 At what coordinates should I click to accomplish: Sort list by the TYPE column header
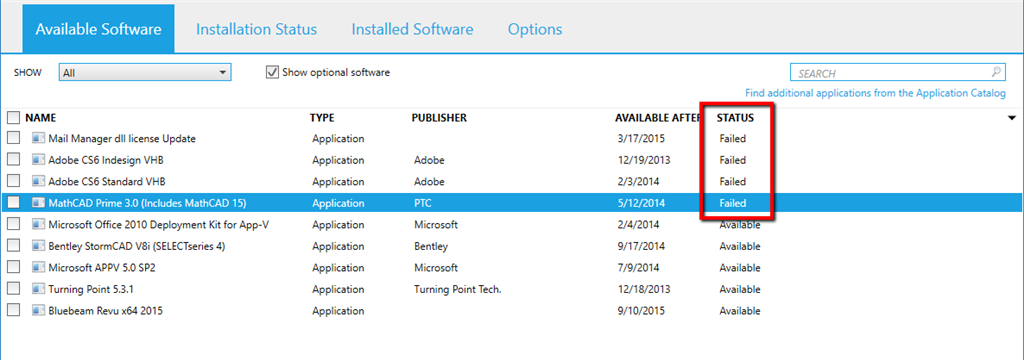point(322,118)
